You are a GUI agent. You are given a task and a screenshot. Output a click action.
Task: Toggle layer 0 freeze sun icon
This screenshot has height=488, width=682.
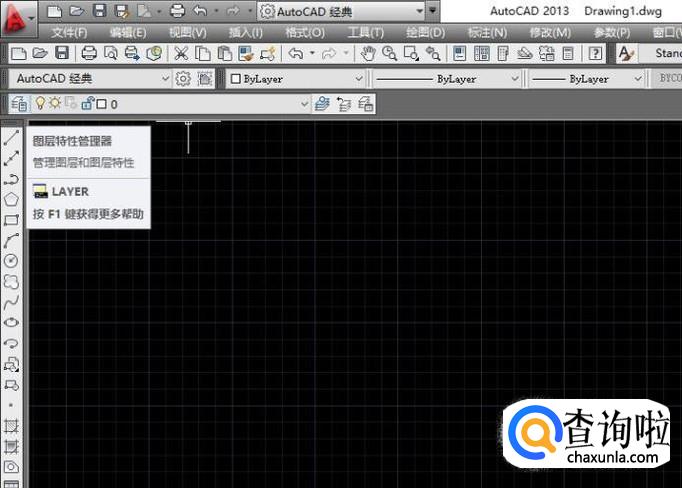click(x=55, y=103)
